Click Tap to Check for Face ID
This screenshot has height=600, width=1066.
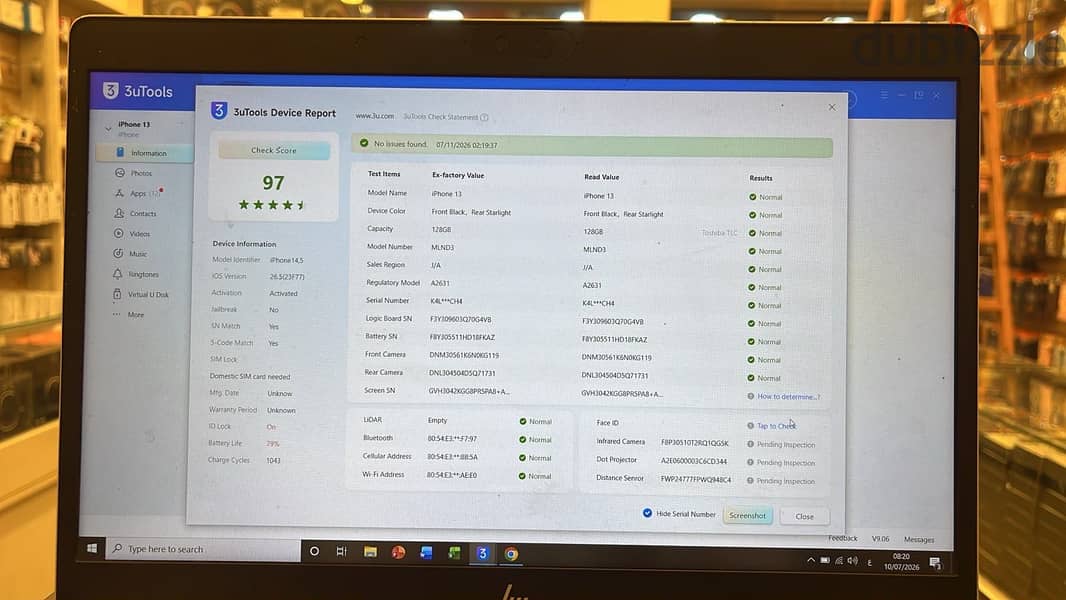click(x=776, y=426)
